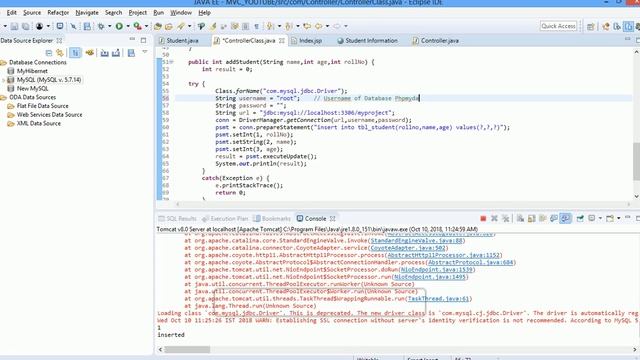The image size is (640, 360).
Task: Open the Edit menu
Action: pos(11,13)
